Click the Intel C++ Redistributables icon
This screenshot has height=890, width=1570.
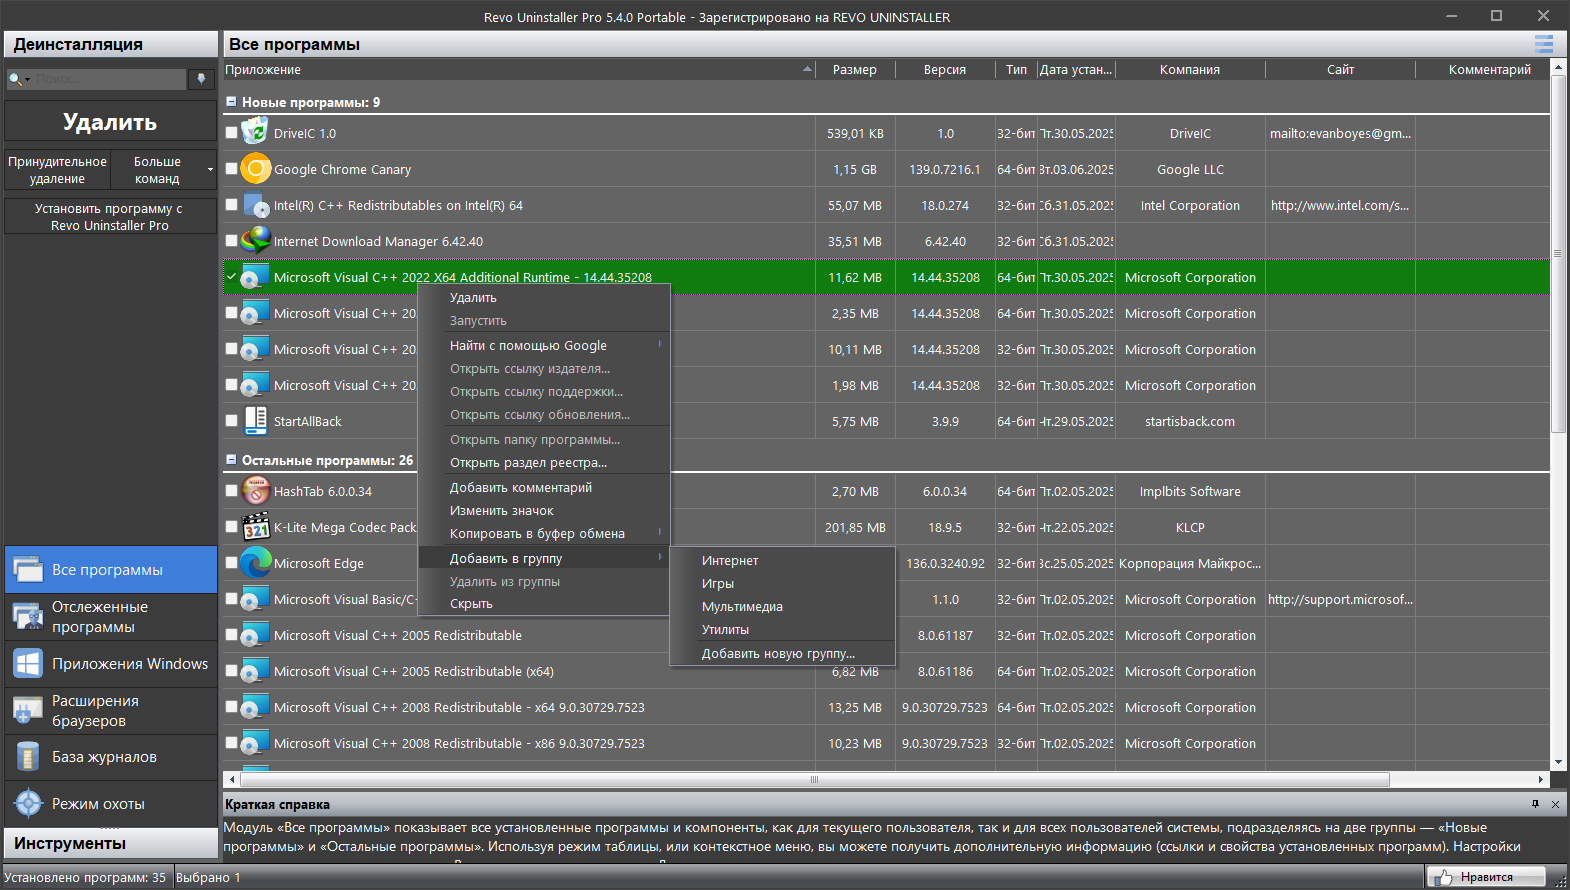256,205
